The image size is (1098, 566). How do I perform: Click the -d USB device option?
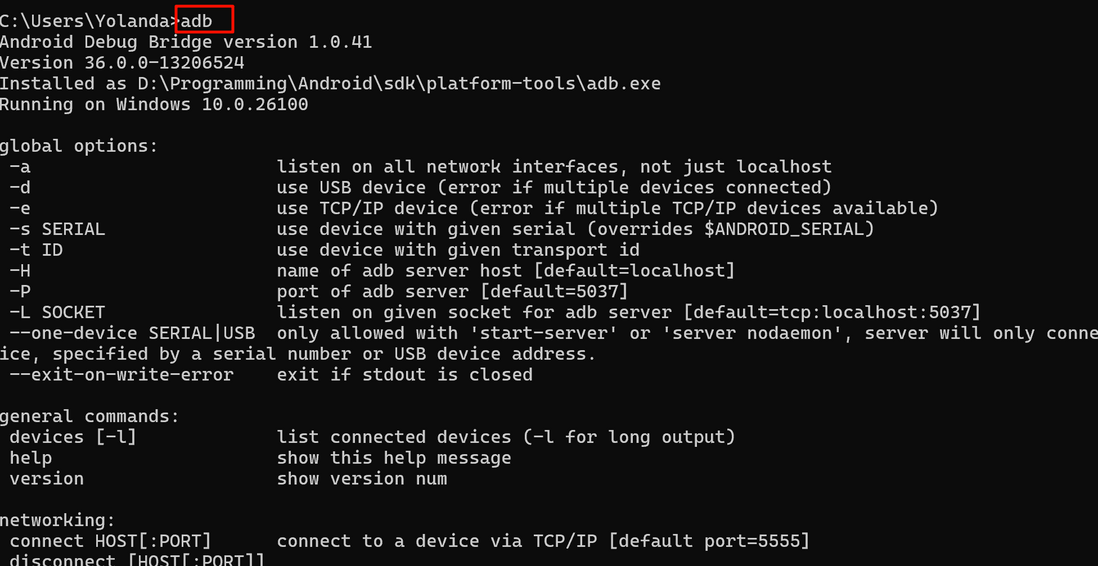tap(20, 188)
